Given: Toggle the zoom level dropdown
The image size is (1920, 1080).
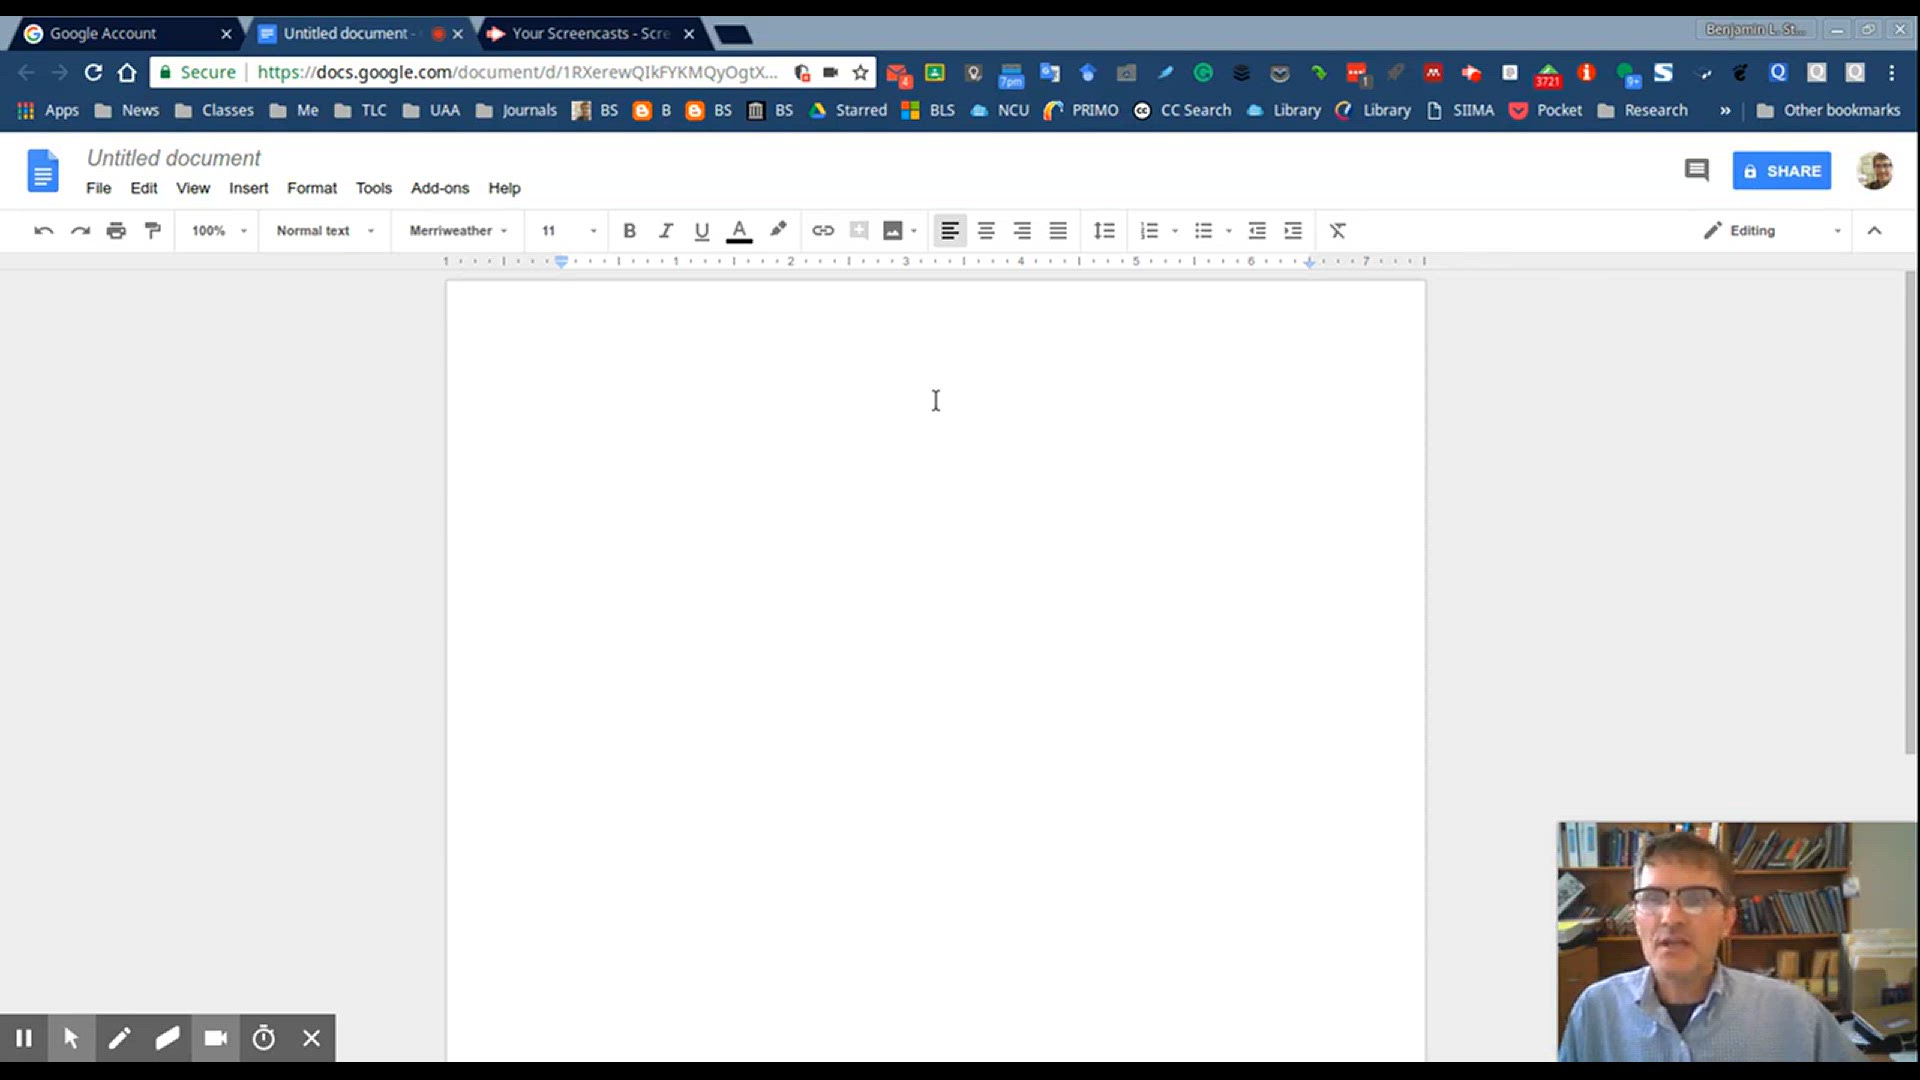Looking at the screenshot, I should (x=216, y=231).
